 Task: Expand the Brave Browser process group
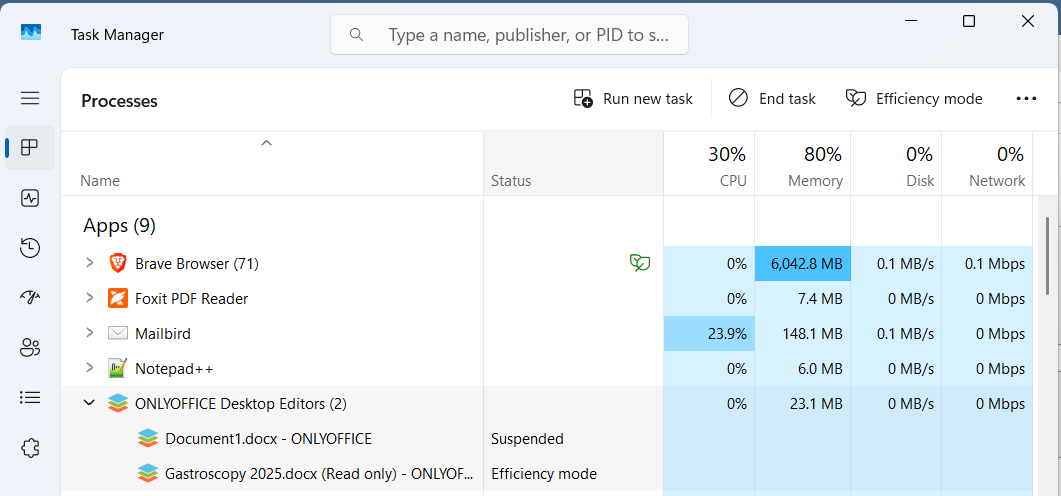point(89,263)
